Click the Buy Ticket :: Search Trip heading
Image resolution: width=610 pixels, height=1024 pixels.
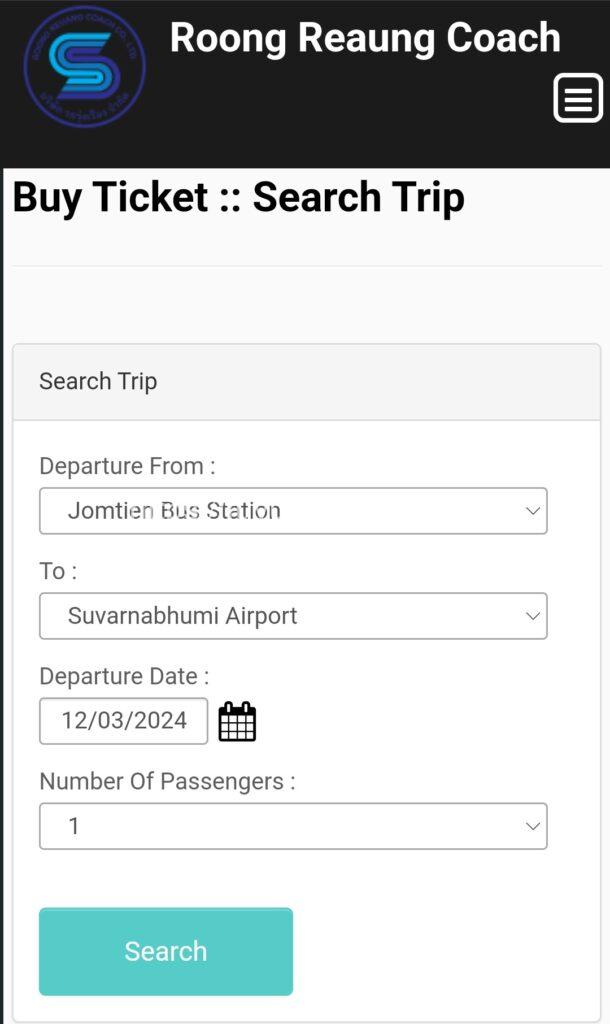pyautogui.click(x=238, y=197)
